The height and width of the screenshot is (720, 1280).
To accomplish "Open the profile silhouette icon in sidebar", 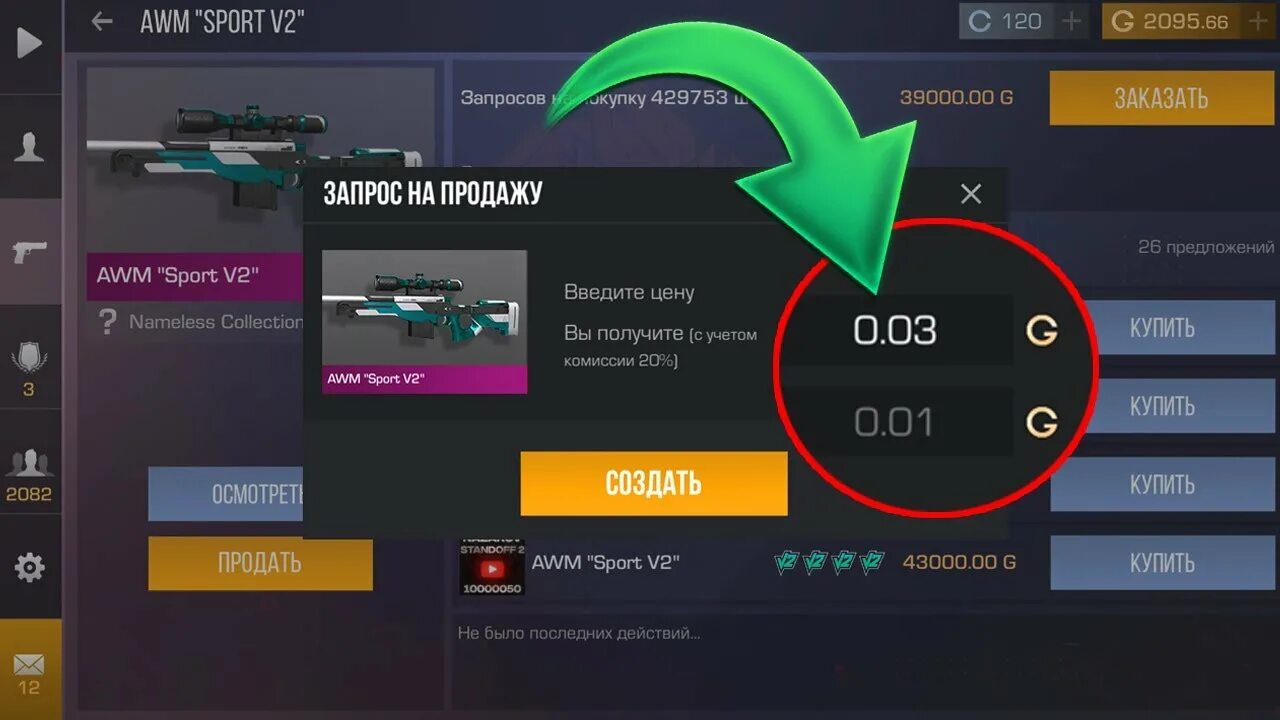I will pyautogui.click(x=29, y=147).
